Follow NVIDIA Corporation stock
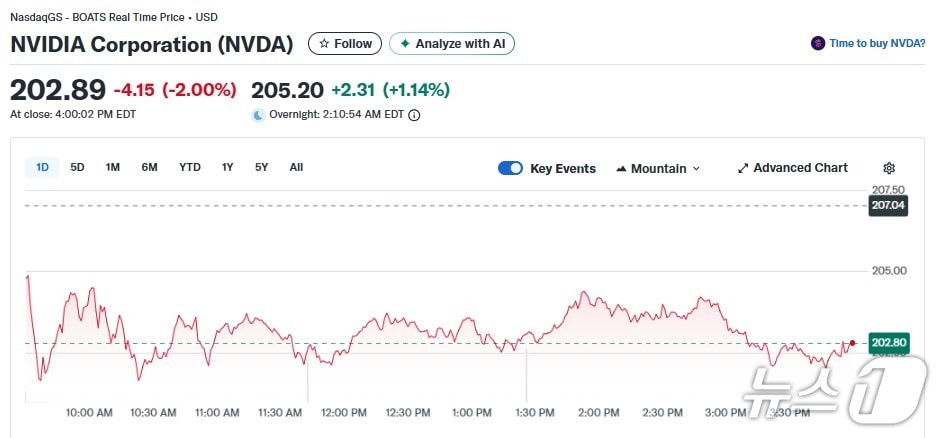 pos(345,44)
